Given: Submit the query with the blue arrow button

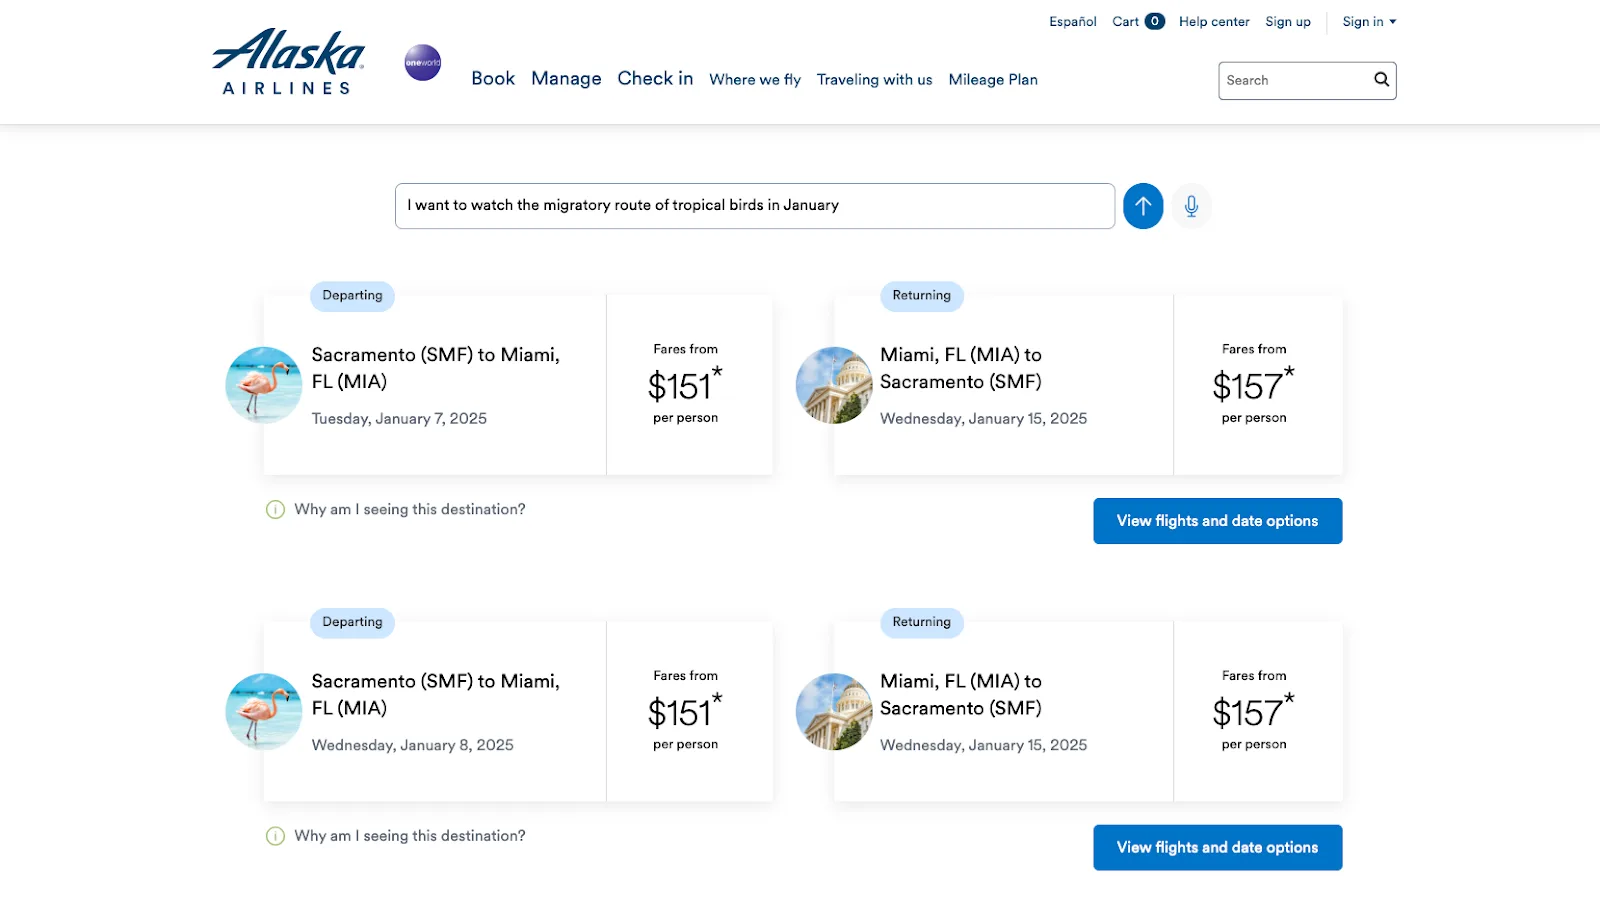Looking at the screenshot, I should click(1143, 206).
